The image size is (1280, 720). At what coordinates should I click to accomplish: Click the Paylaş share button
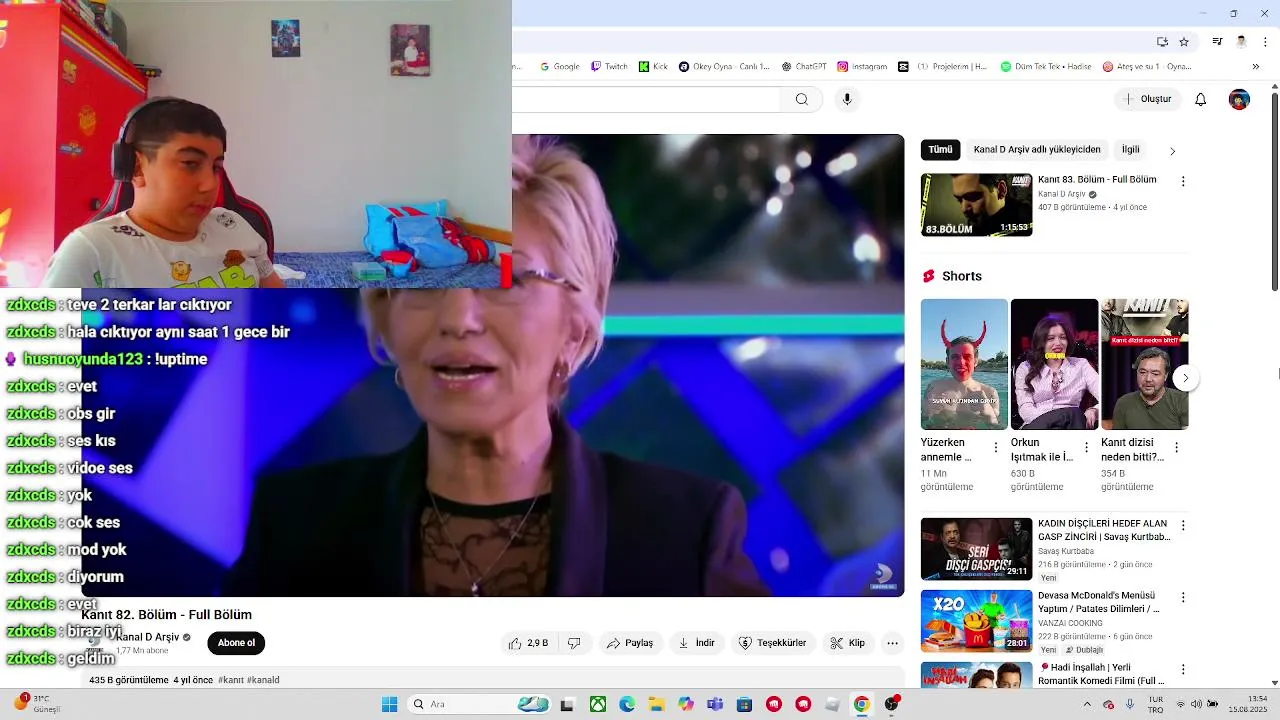click(630, 643)
